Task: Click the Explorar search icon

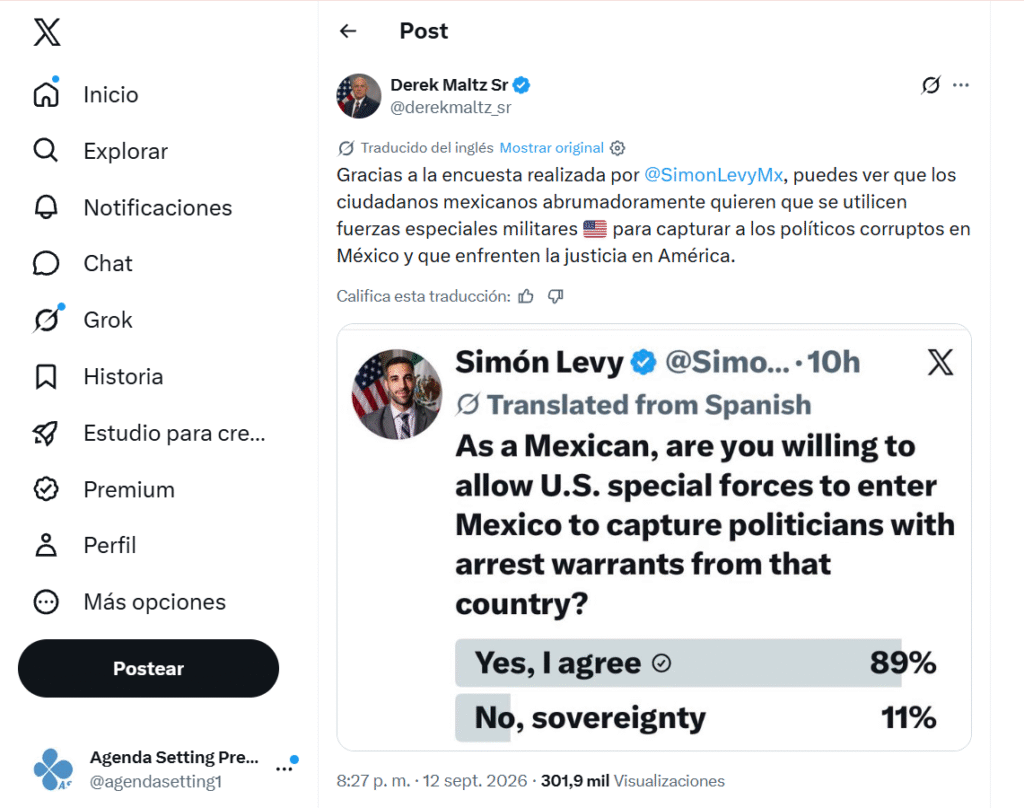Action: tap(46, 151)
